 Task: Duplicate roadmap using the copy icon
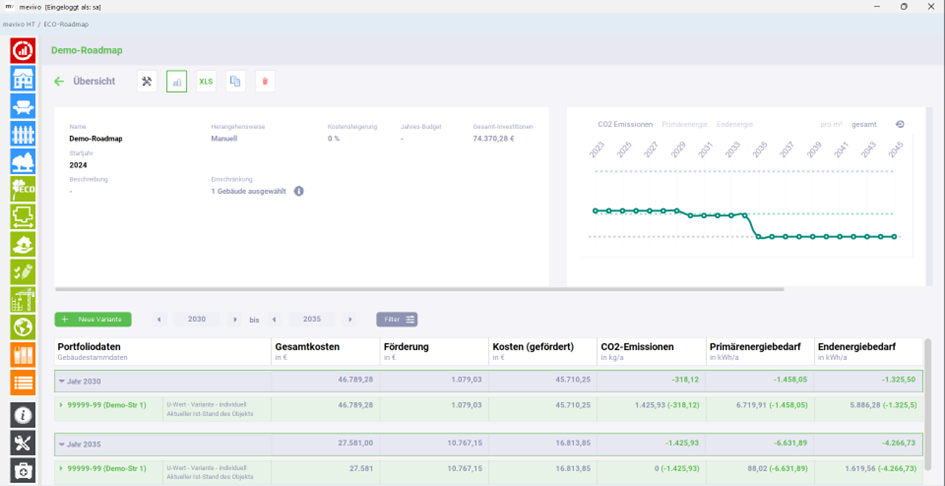tap(236, 81)
